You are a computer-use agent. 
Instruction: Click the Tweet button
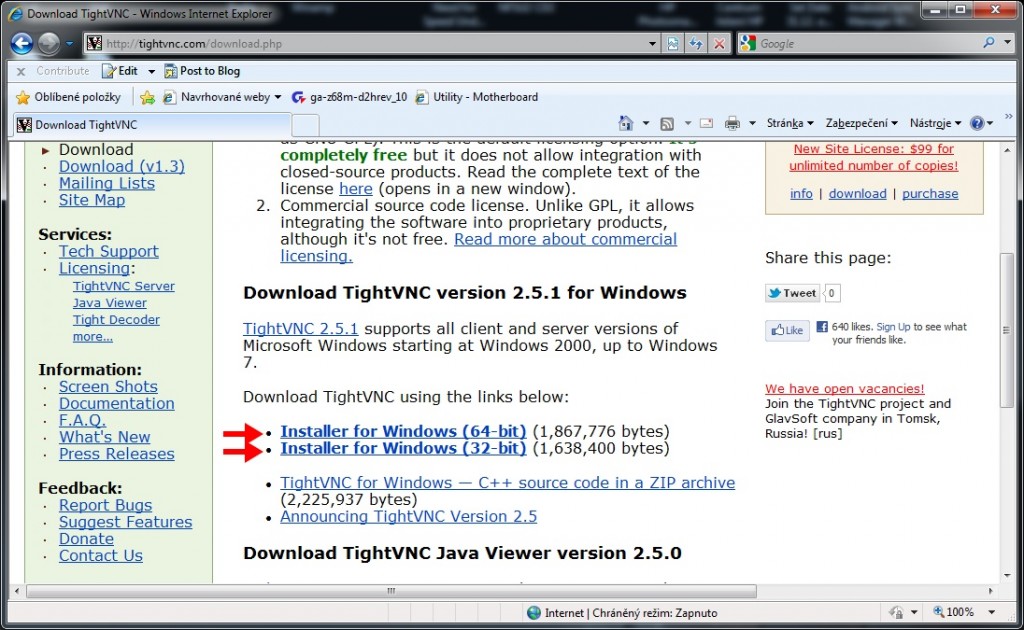click(793, 293)
